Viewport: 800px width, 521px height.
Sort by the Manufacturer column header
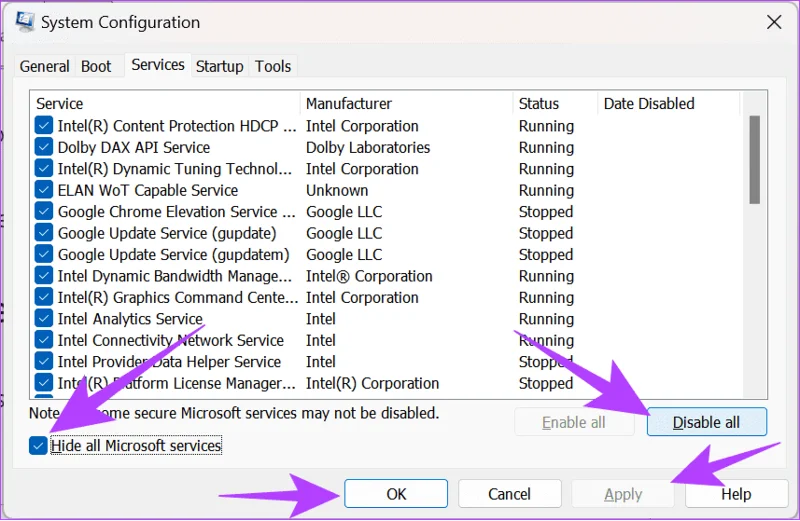pos(407,104)
